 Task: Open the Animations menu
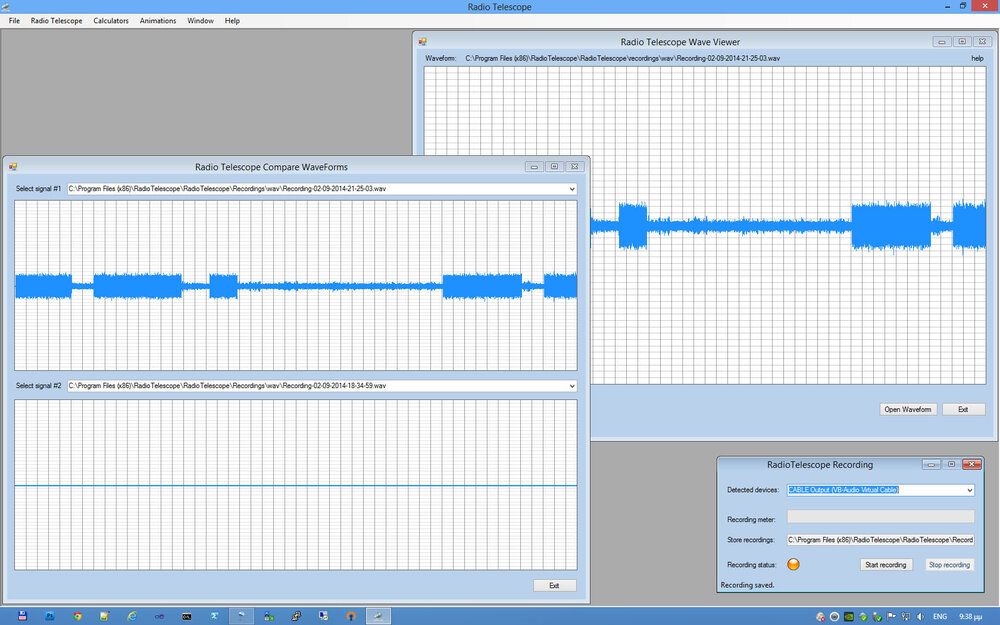coord(158,20)
